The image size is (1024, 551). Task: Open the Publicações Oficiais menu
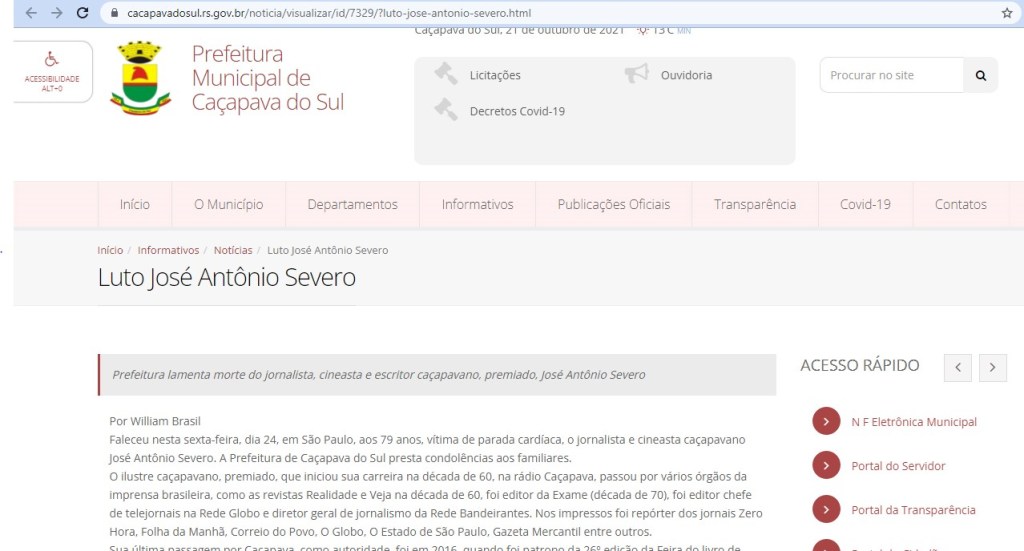click(x=613, y=204)
